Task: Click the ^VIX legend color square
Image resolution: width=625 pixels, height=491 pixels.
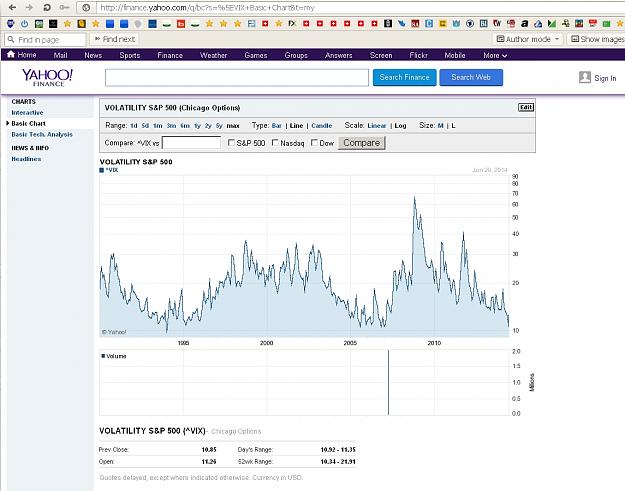Action: click(102, 170)
